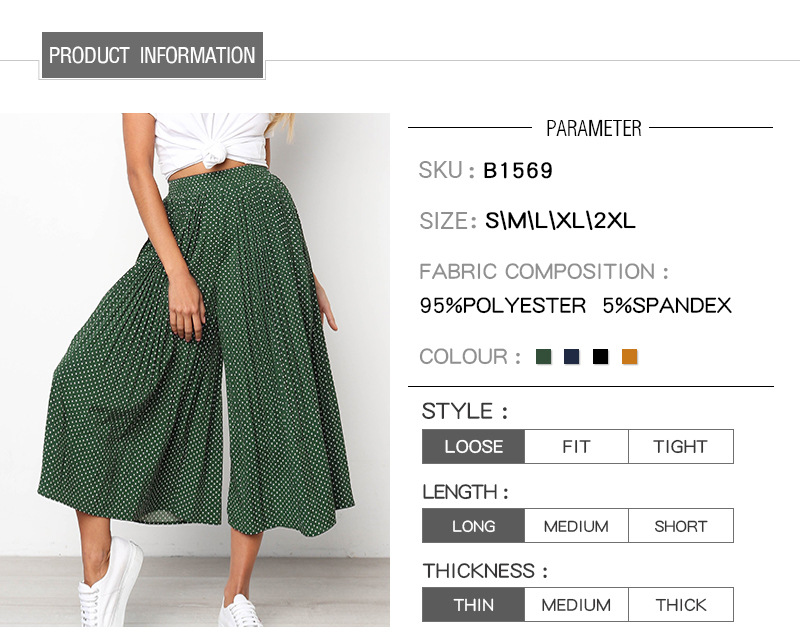Choose MEDIUM under Thickness

coord(576,605)
